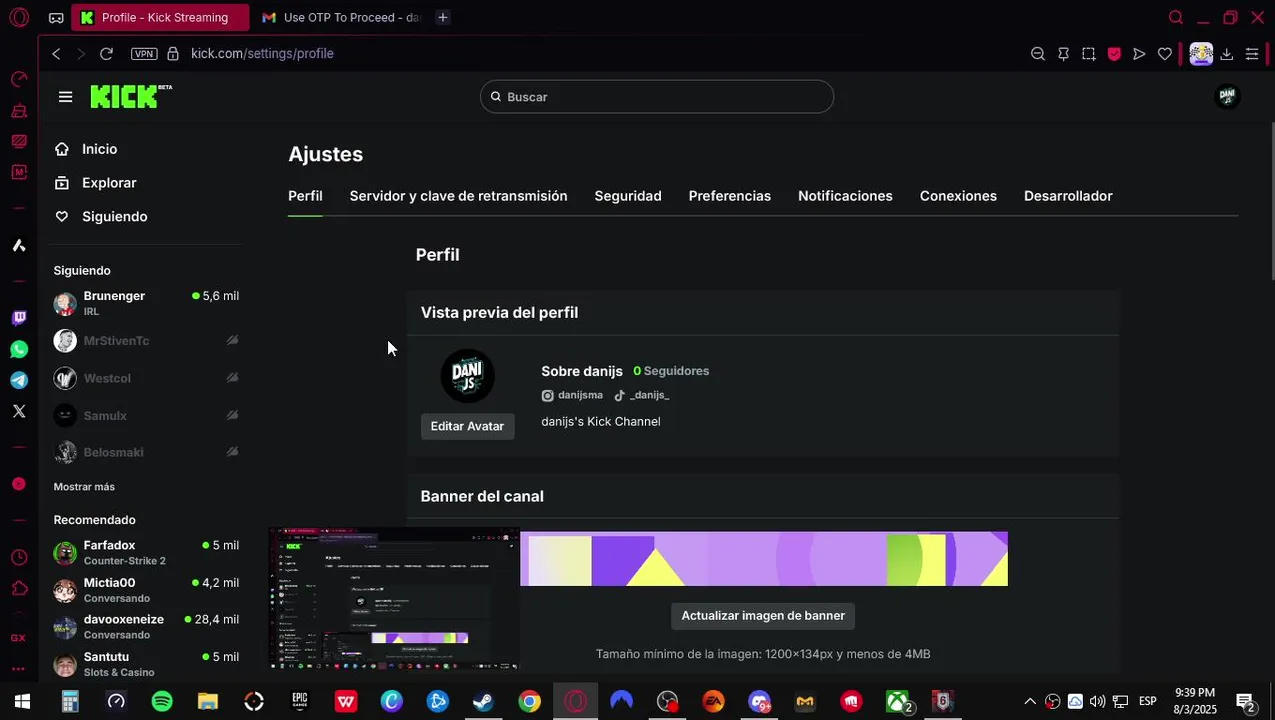Viewport: 1275px width, 720px height.
Task: Open Aria AI in Opera sidebar
Action: coord(19,245)
